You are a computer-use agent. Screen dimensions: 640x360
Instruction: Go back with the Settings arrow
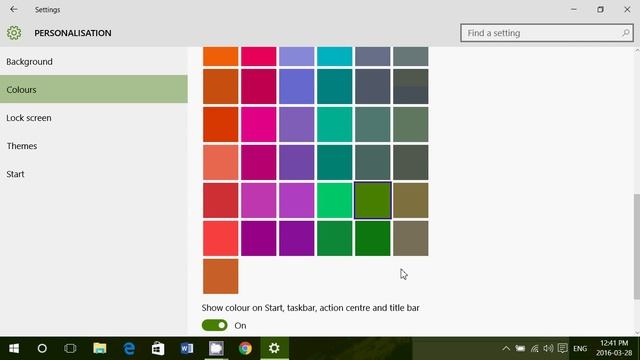14,9
